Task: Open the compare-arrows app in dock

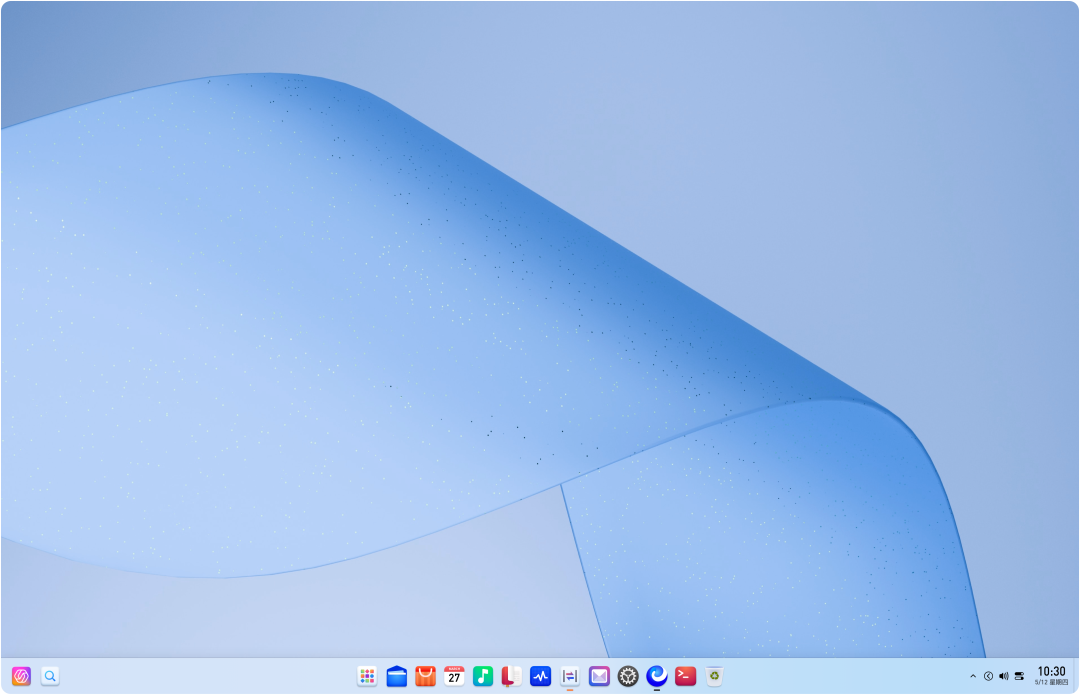Action: pos(570,676)
